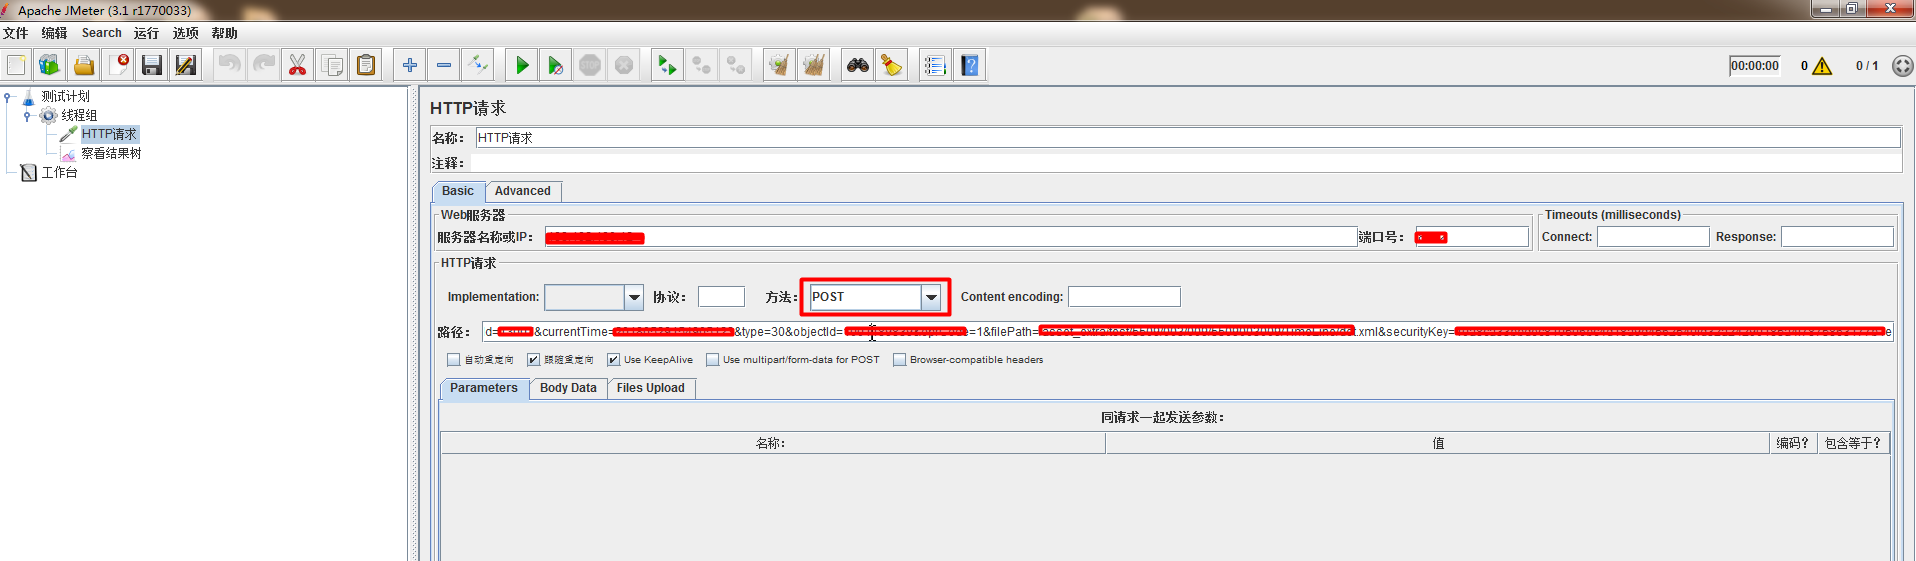
Task: Shut down all remote engines
Action: [736, 66]
